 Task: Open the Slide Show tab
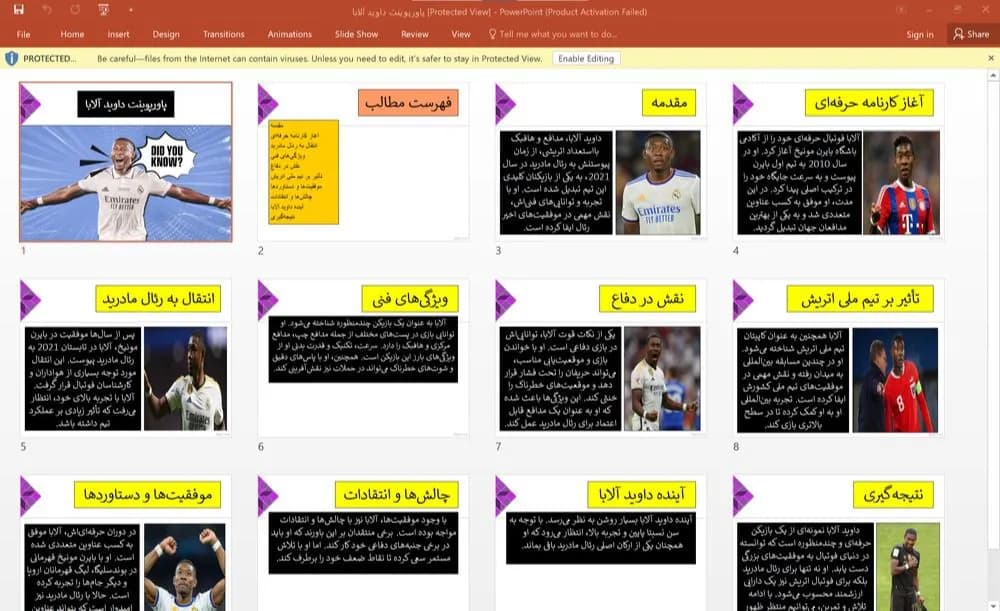click(357, 34)
